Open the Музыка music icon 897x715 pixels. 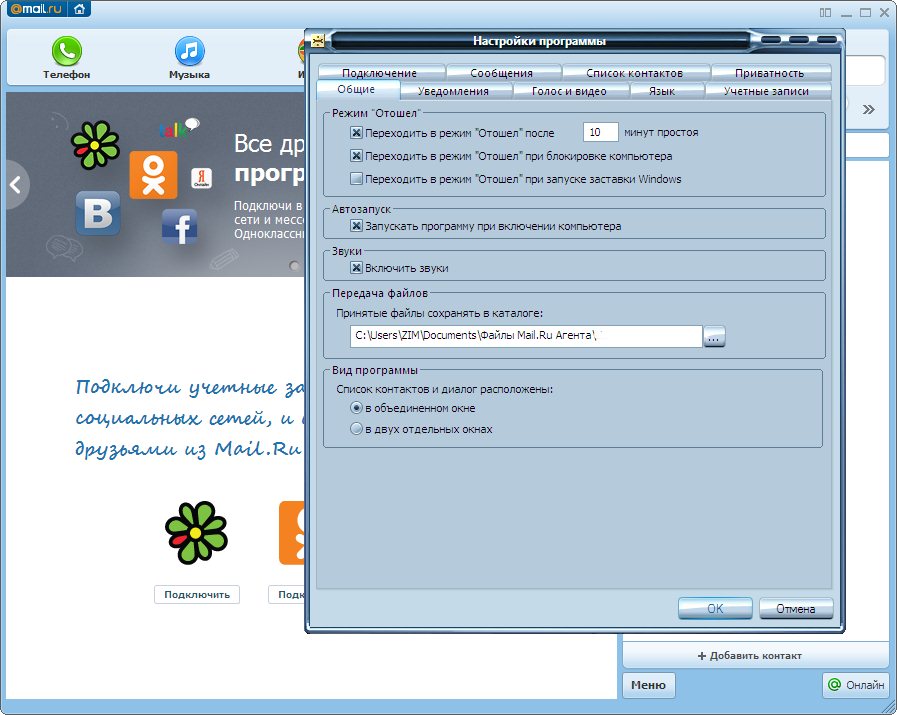click(x=189, y=51)
